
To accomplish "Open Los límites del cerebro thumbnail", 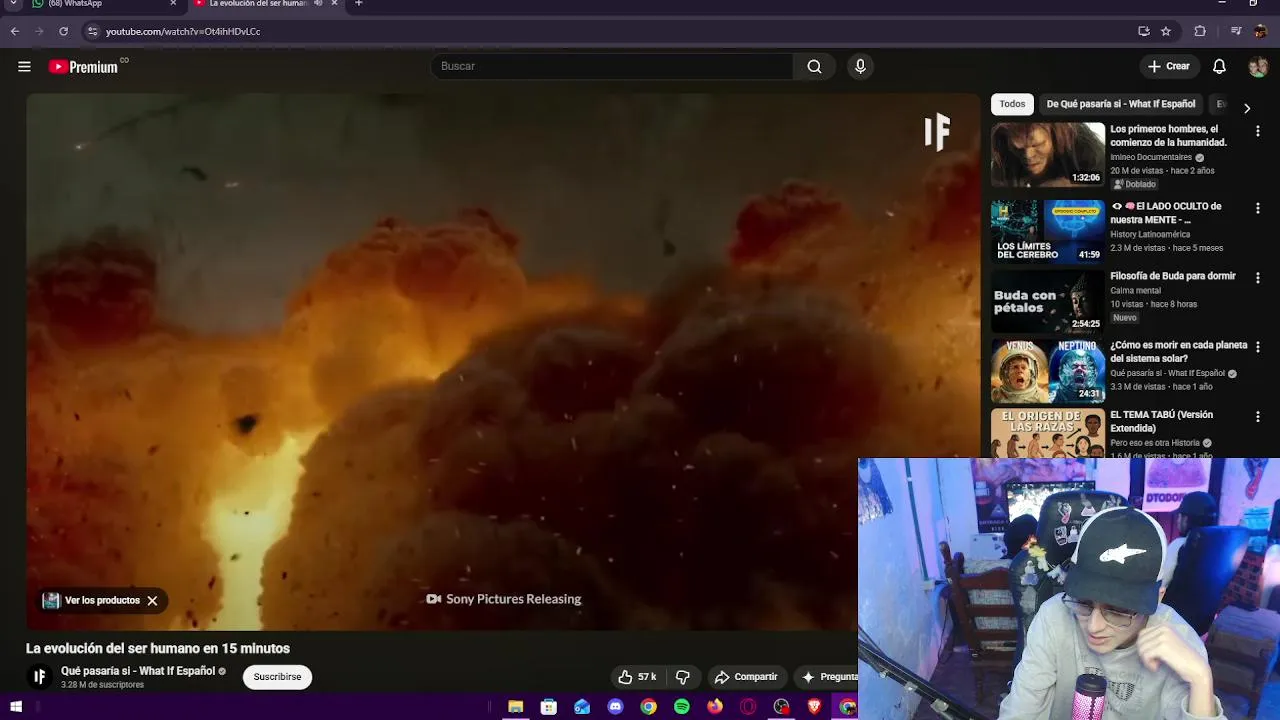I will pyautogui.click(x=1048, y=231).
